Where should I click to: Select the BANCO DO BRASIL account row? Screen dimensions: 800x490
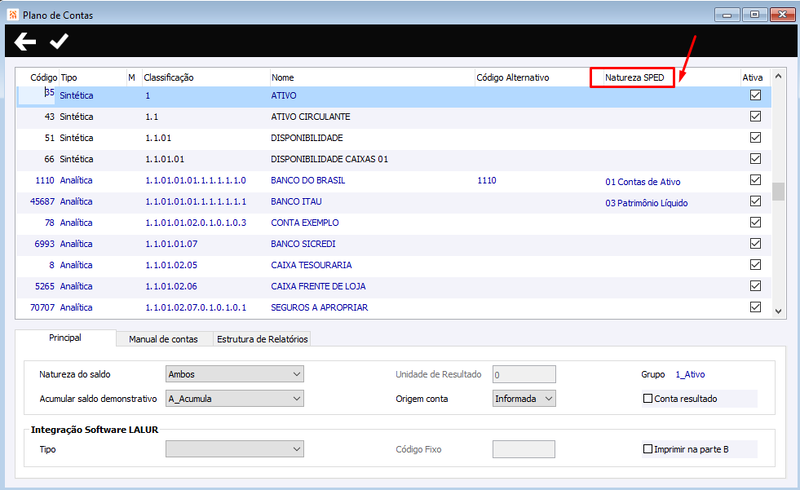point(394,180)
